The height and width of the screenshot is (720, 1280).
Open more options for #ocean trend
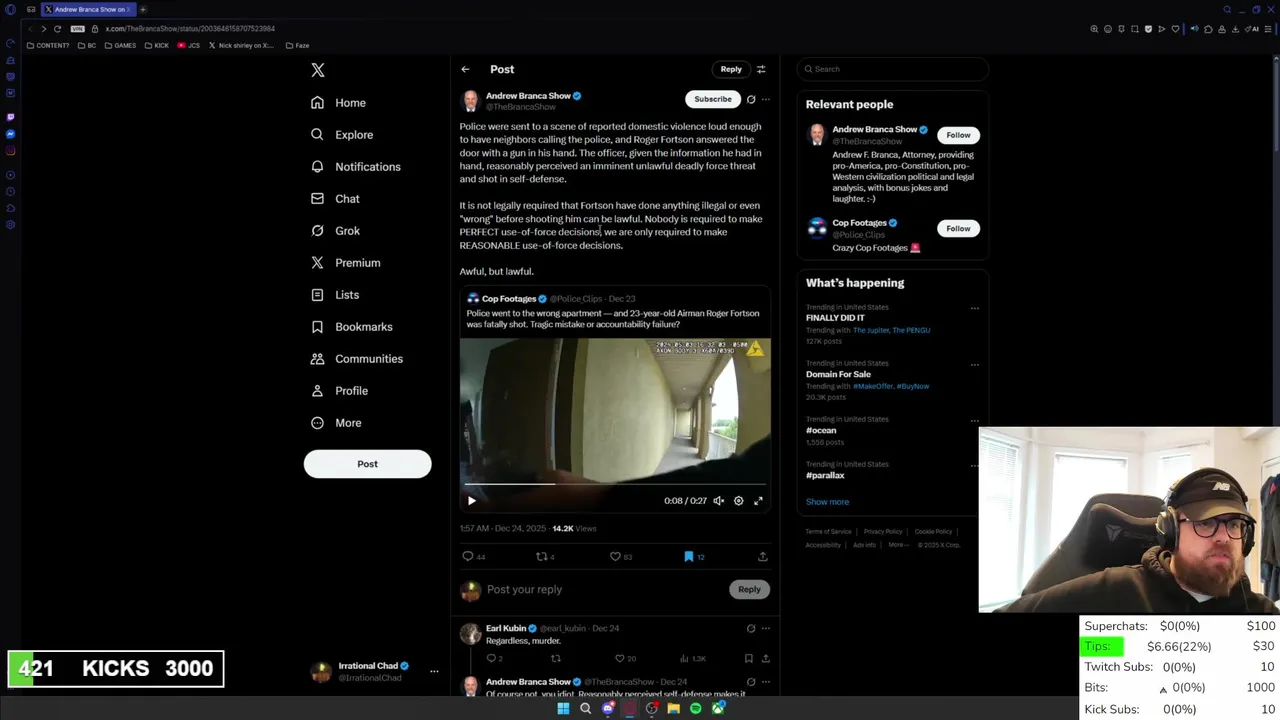tap(974, 420)
